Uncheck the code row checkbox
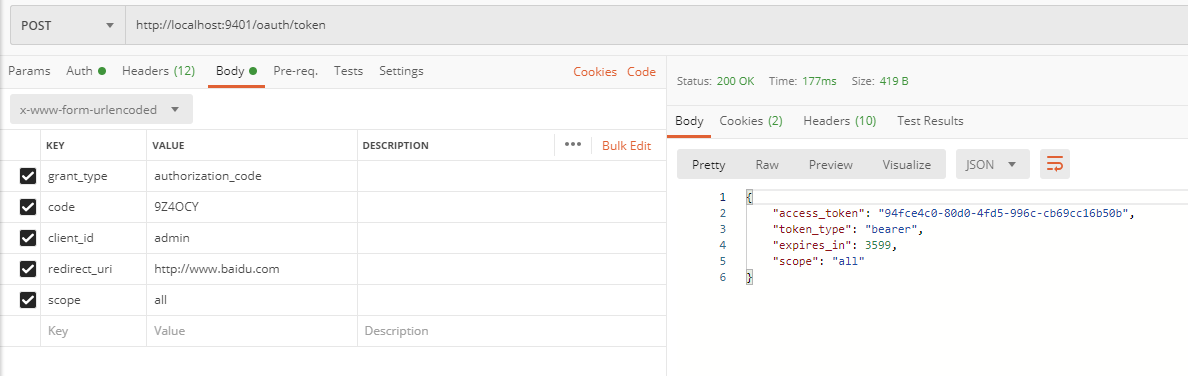This screenshot has width=1188, height=376. click(x=28, y=207)
